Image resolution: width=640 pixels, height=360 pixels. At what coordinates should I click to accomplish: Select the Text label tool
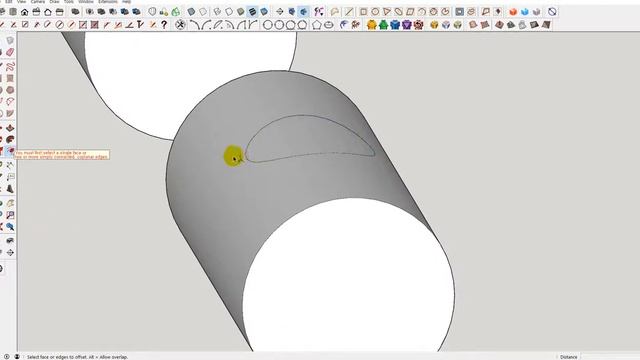(x=10, y=177)
